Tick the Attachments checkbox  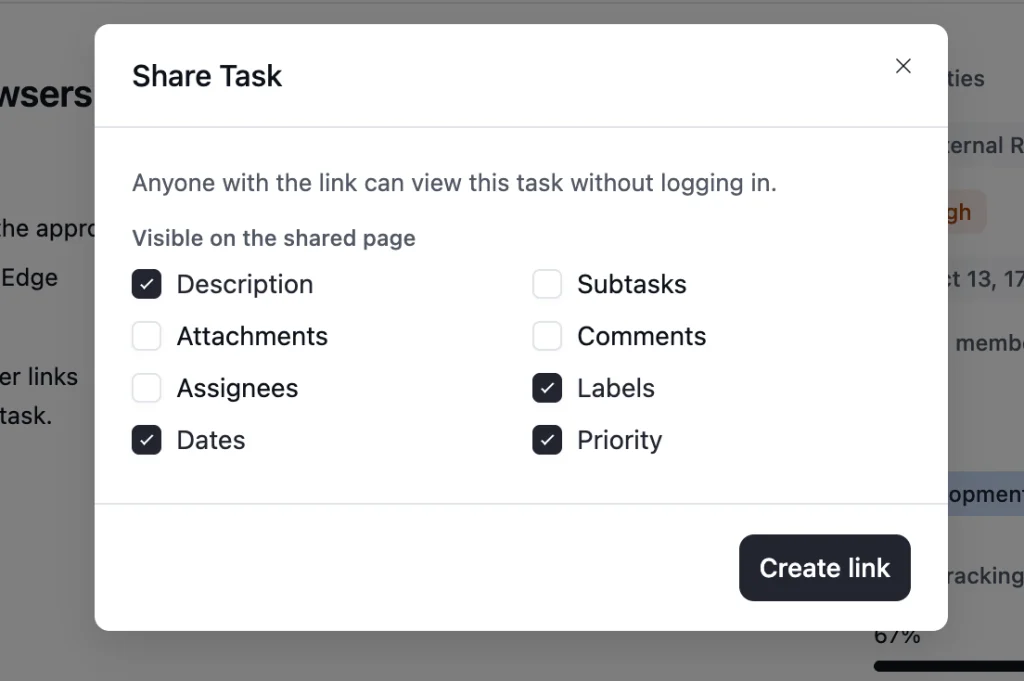click(146, 336)
